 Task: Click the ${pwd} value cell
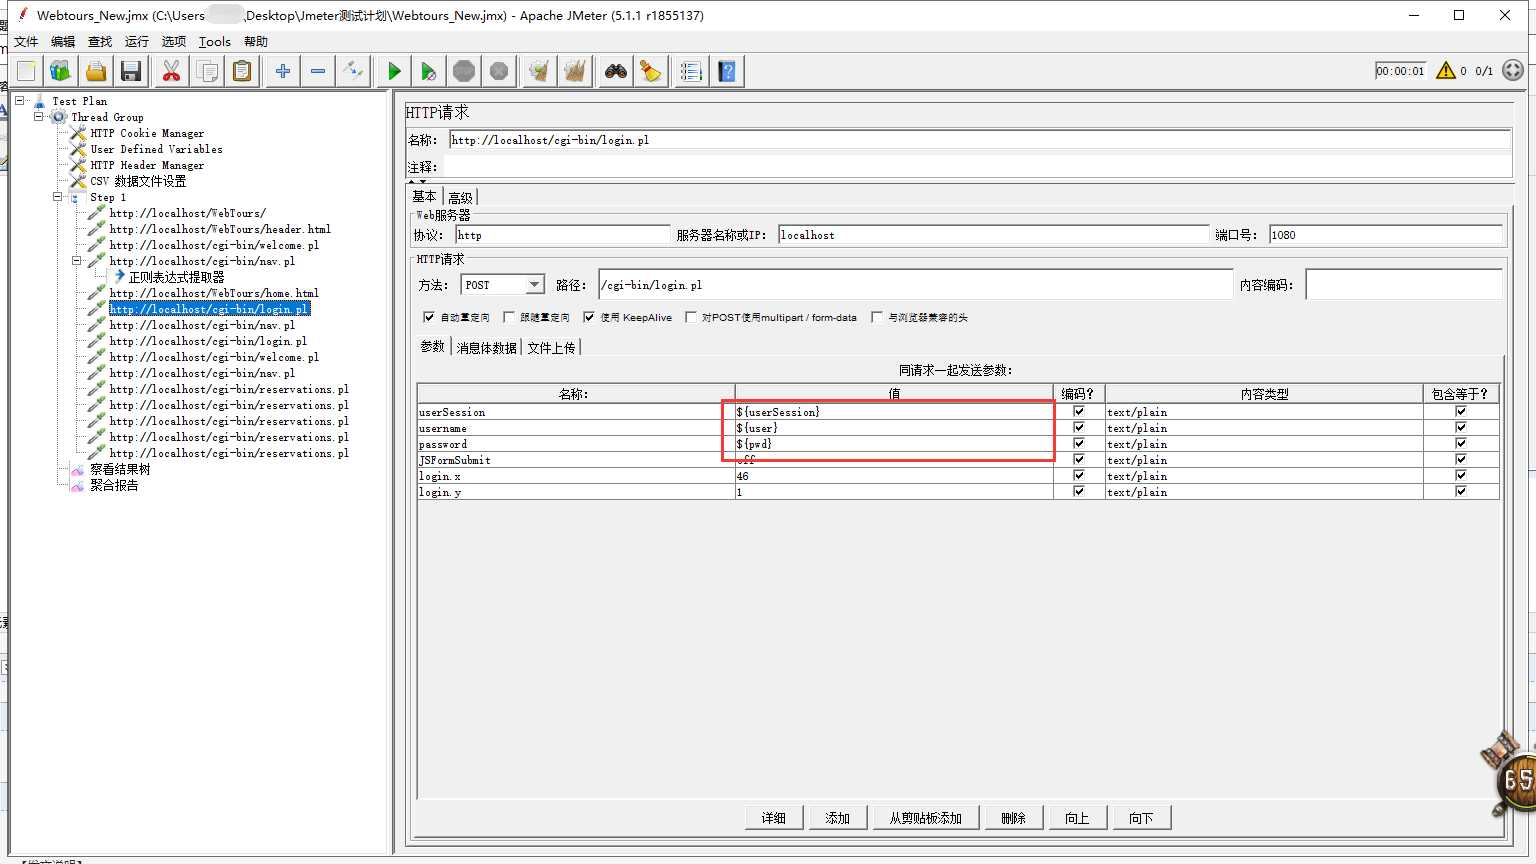(894, 444)
